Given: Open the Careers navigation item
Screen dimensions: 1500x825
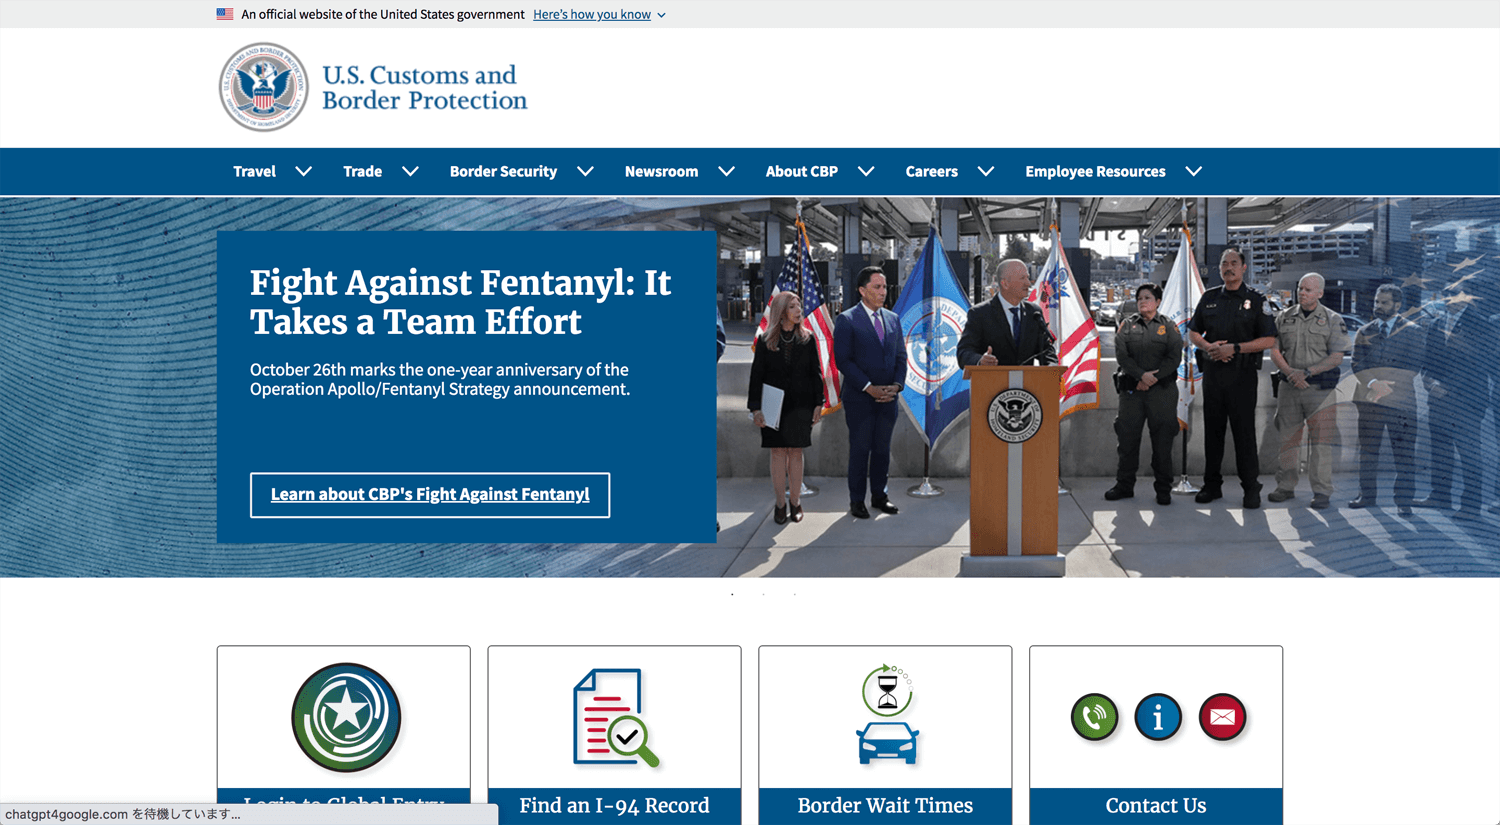Looking at the screenshot, I should point(932,172).
